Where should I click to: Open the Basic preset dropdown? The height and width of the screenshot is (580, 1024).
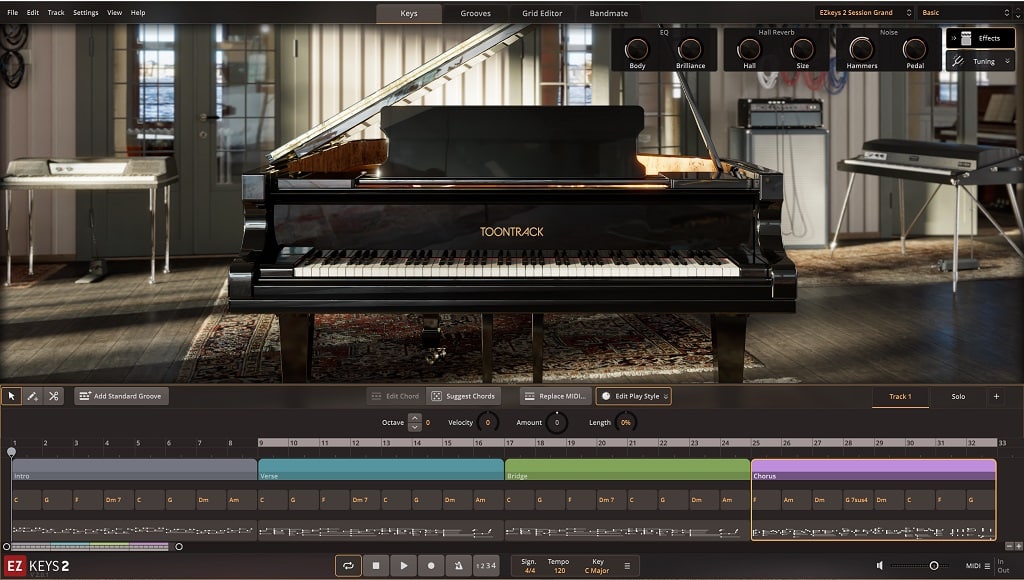(x=965, y=12)
